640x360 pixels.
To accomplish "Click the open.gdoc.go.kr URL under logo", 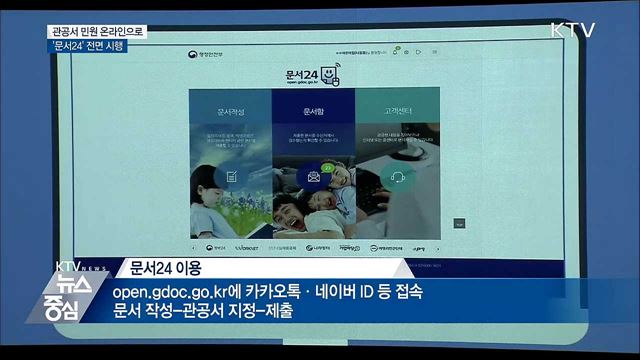I will [x=302, y=82].
